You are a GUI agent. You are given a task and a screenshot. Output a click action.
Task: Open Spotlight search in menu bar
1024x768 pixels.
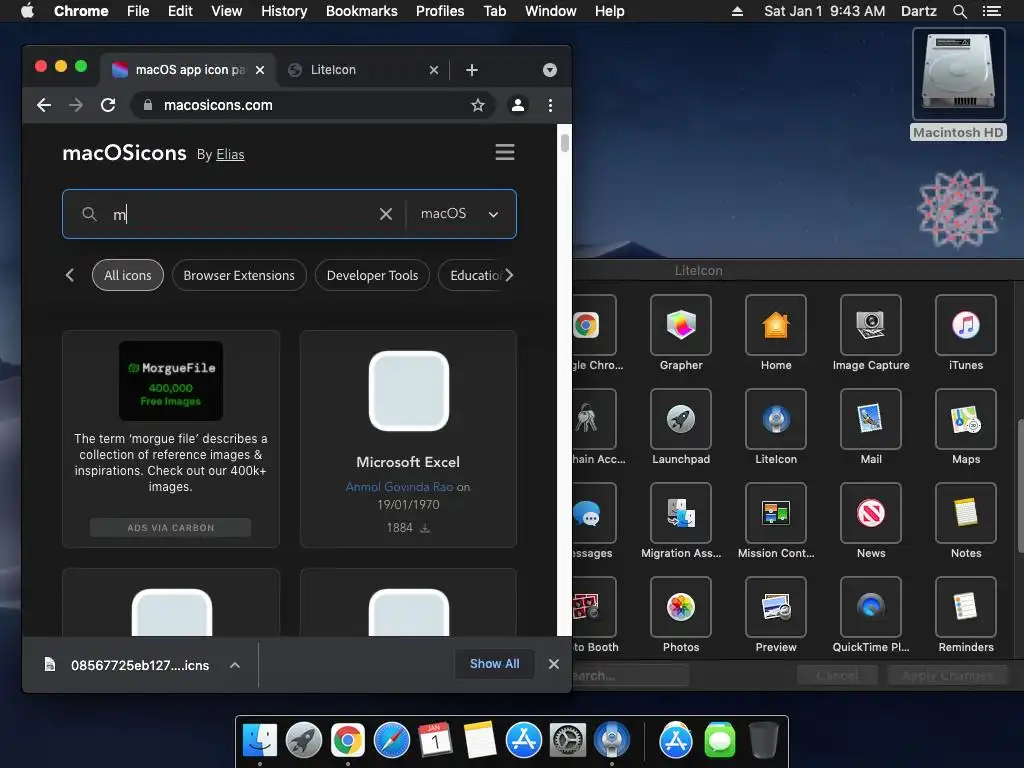click(959, 11)
